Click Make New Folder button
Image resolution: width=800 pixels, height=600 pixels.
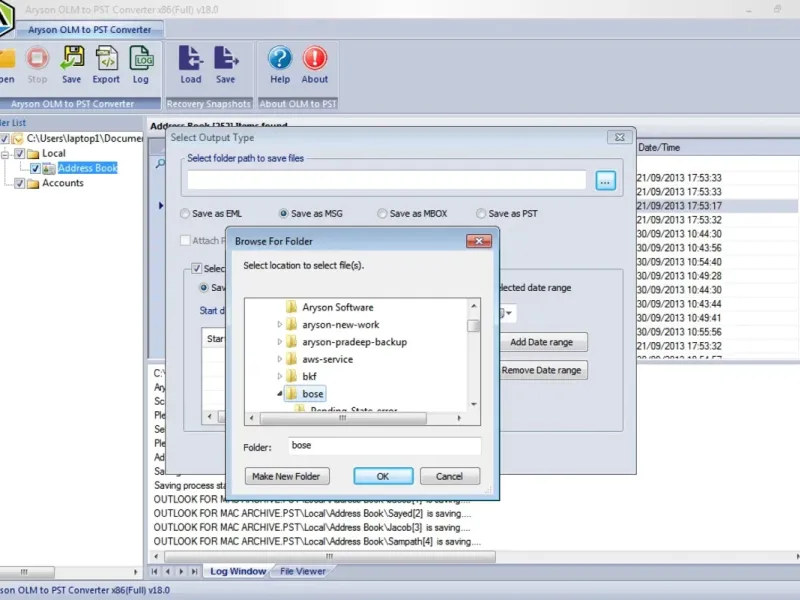tap(287, 476)
